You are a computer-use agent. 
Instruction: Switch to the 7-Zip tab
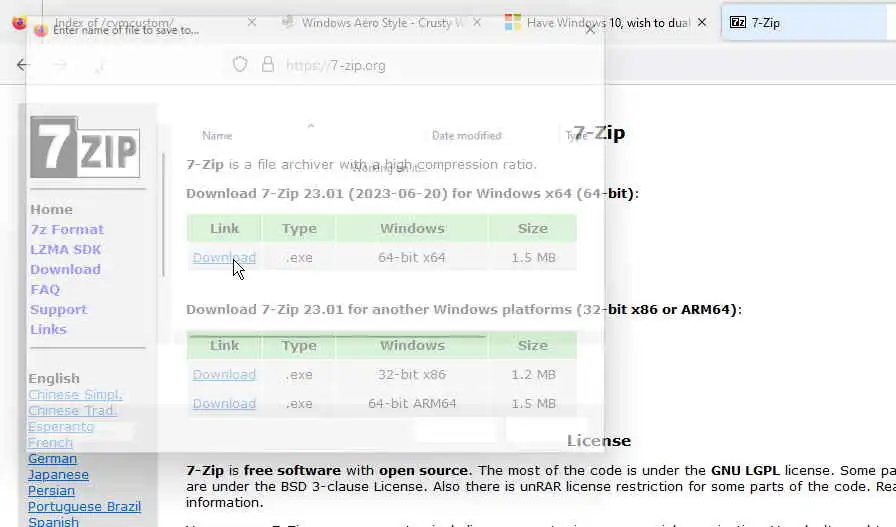805,23
